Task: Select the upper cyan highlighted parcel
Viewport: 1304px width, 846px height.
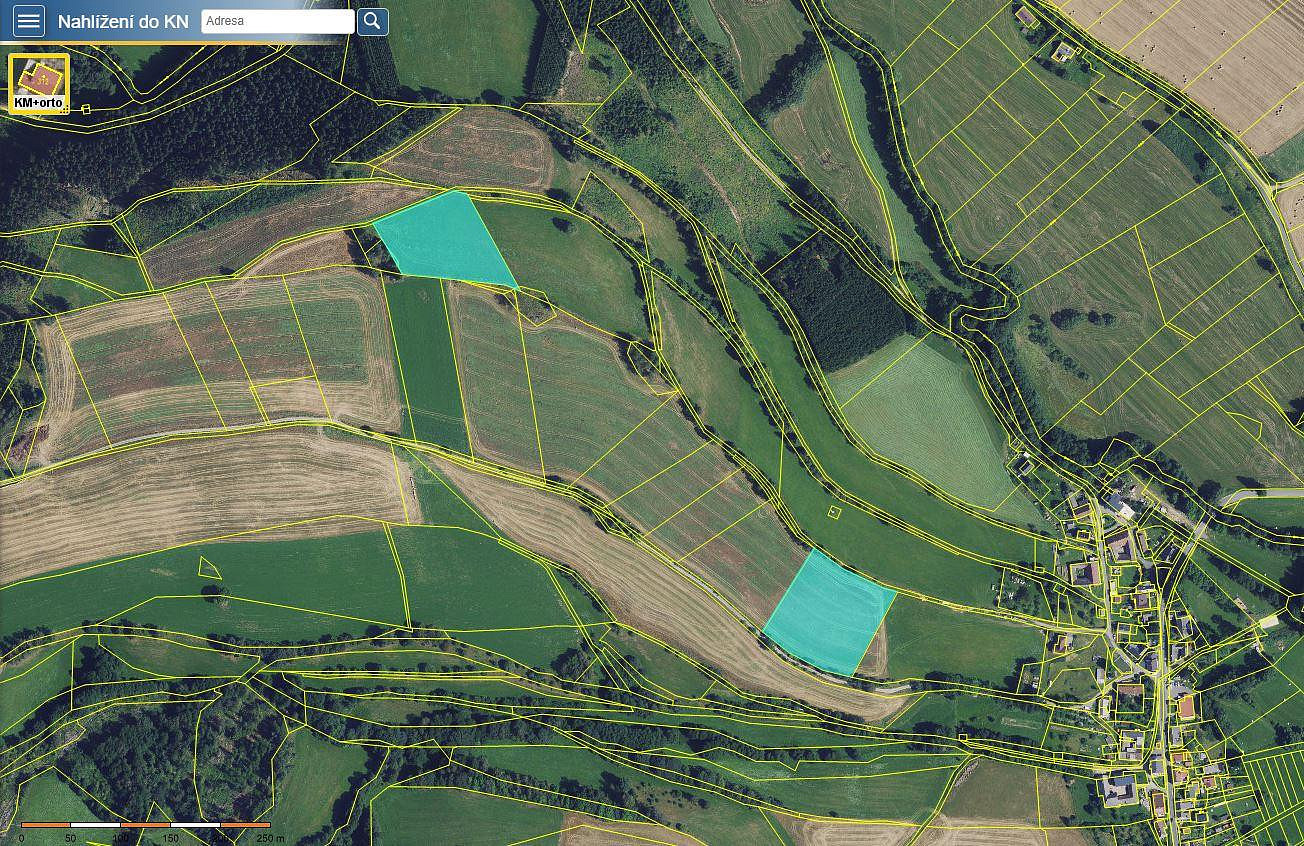Action: [446, 240]
